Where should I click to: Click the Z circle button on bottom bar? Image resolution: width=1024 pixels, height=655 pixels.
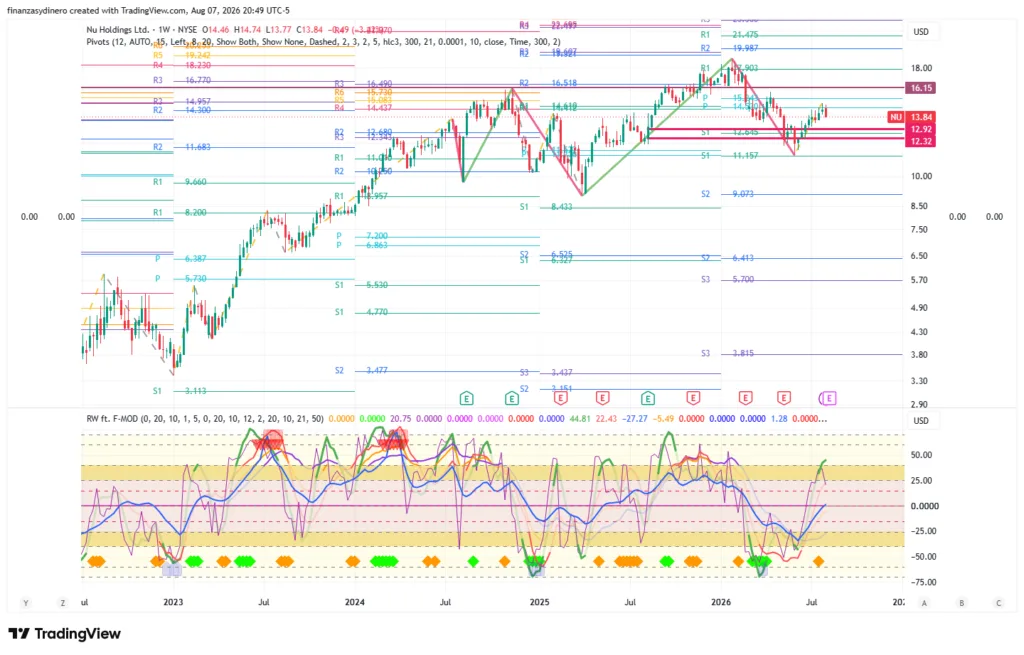63,603
